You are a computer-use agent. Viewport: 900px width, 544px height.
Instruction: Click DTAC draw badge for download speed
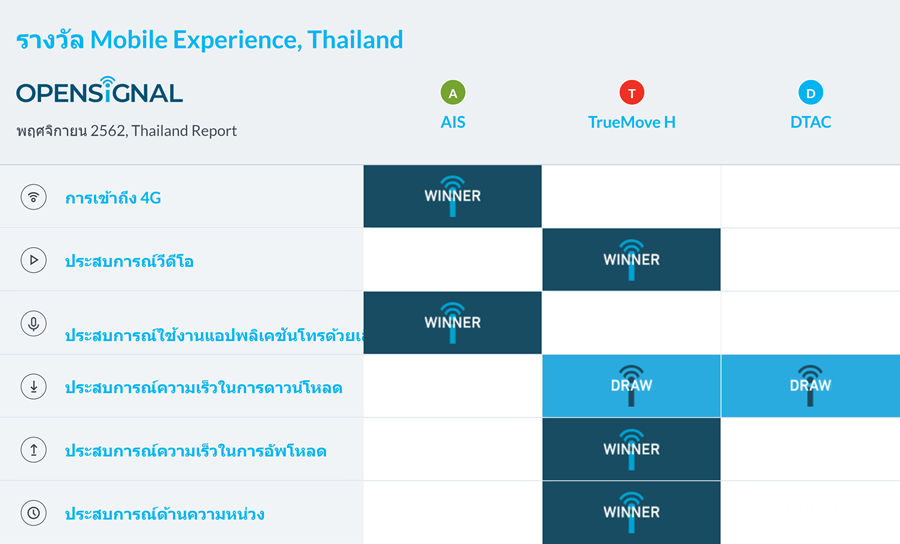click(x=810, y=386)
